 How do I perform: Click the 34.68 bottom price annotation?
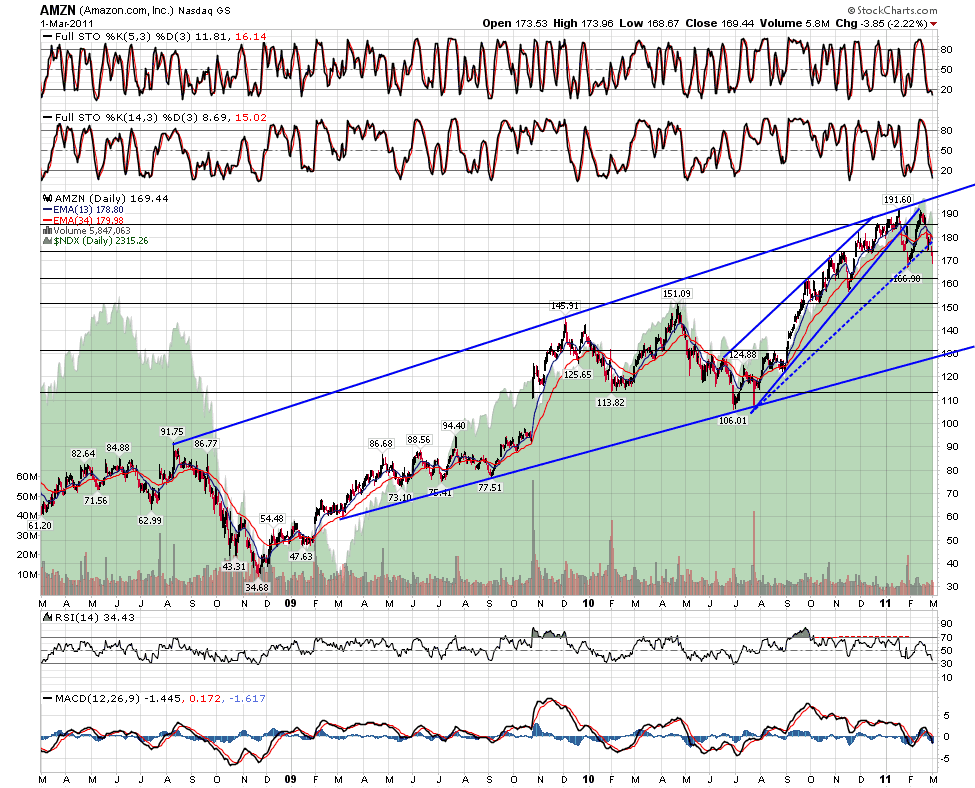[x=257, y=588]
